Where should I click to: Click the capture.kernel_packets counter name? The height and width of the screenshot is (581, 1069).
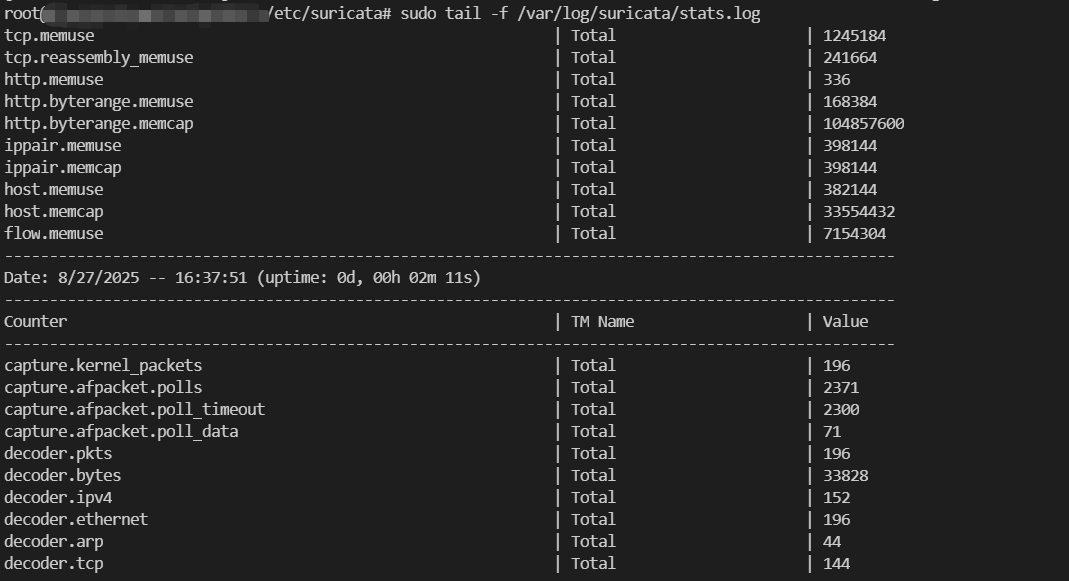point(103,365)
